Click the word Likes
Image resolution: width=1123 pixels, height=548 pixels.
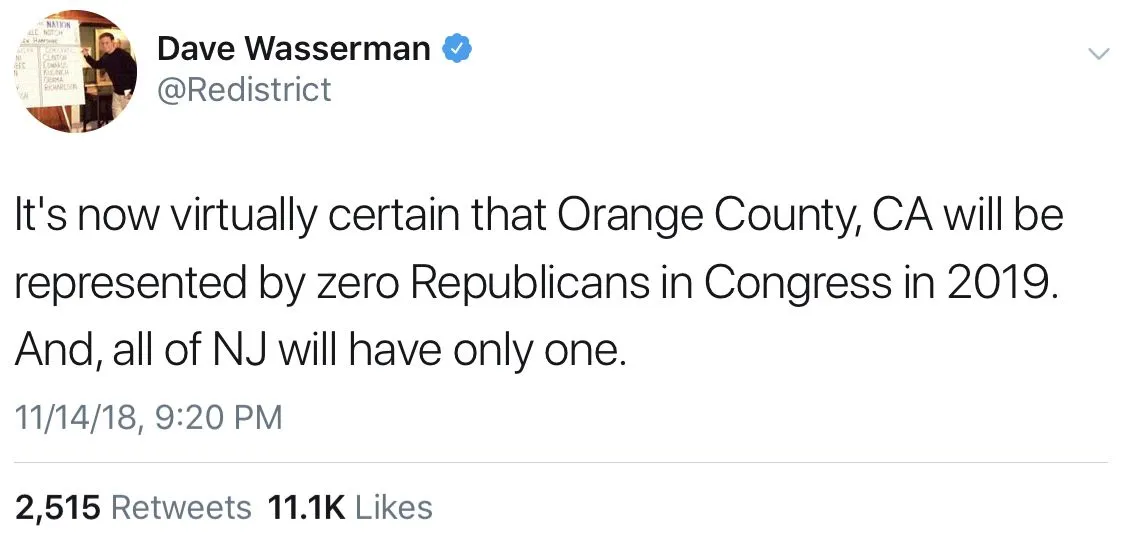coord(394,507)
